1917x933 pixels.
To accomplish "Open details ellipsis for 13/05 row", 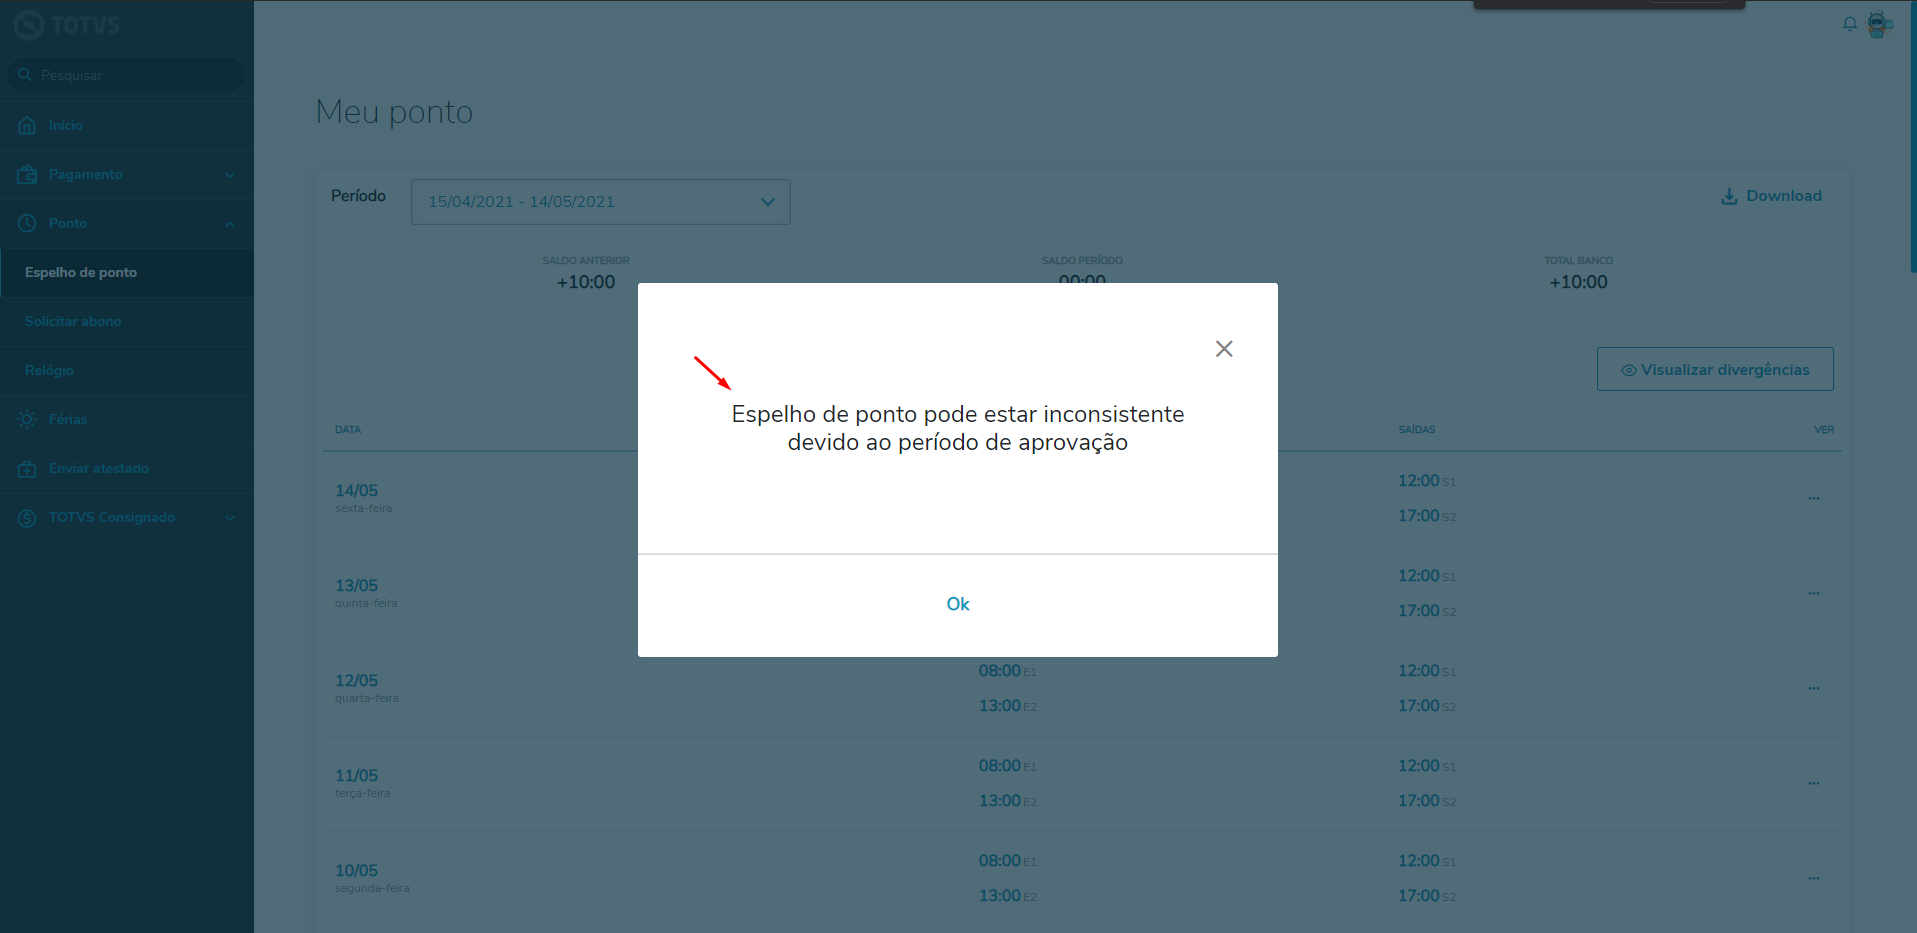I will pos(1814,593).
